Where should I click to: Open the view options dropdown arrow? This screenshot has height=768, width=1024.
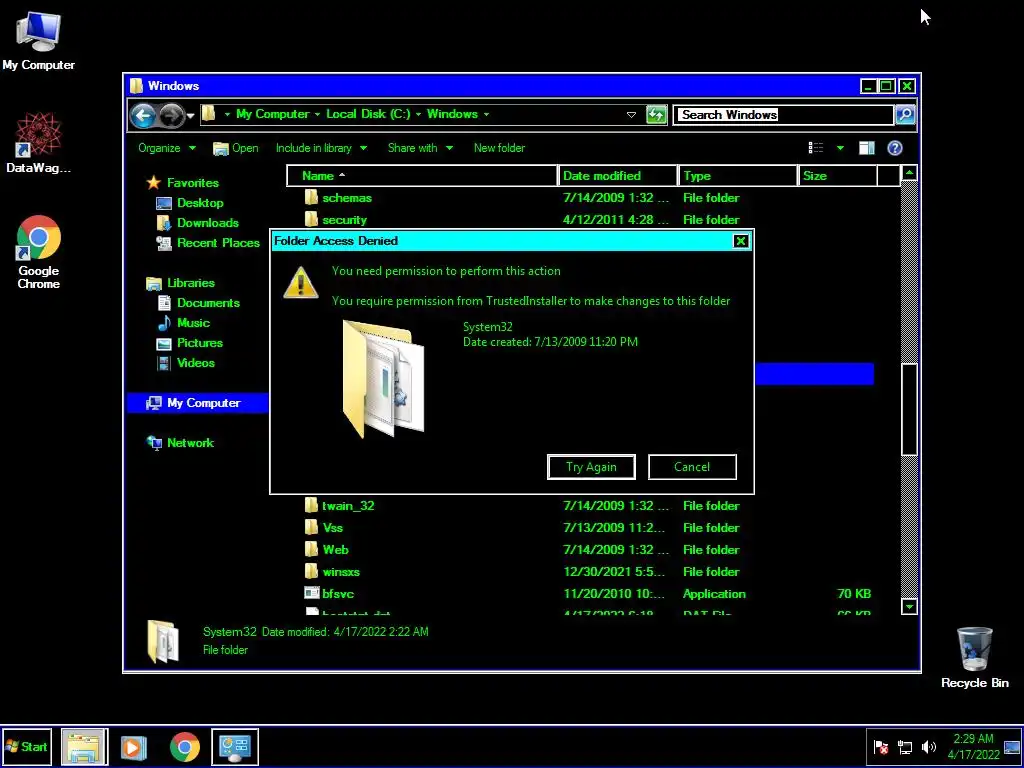pos(840,148)
